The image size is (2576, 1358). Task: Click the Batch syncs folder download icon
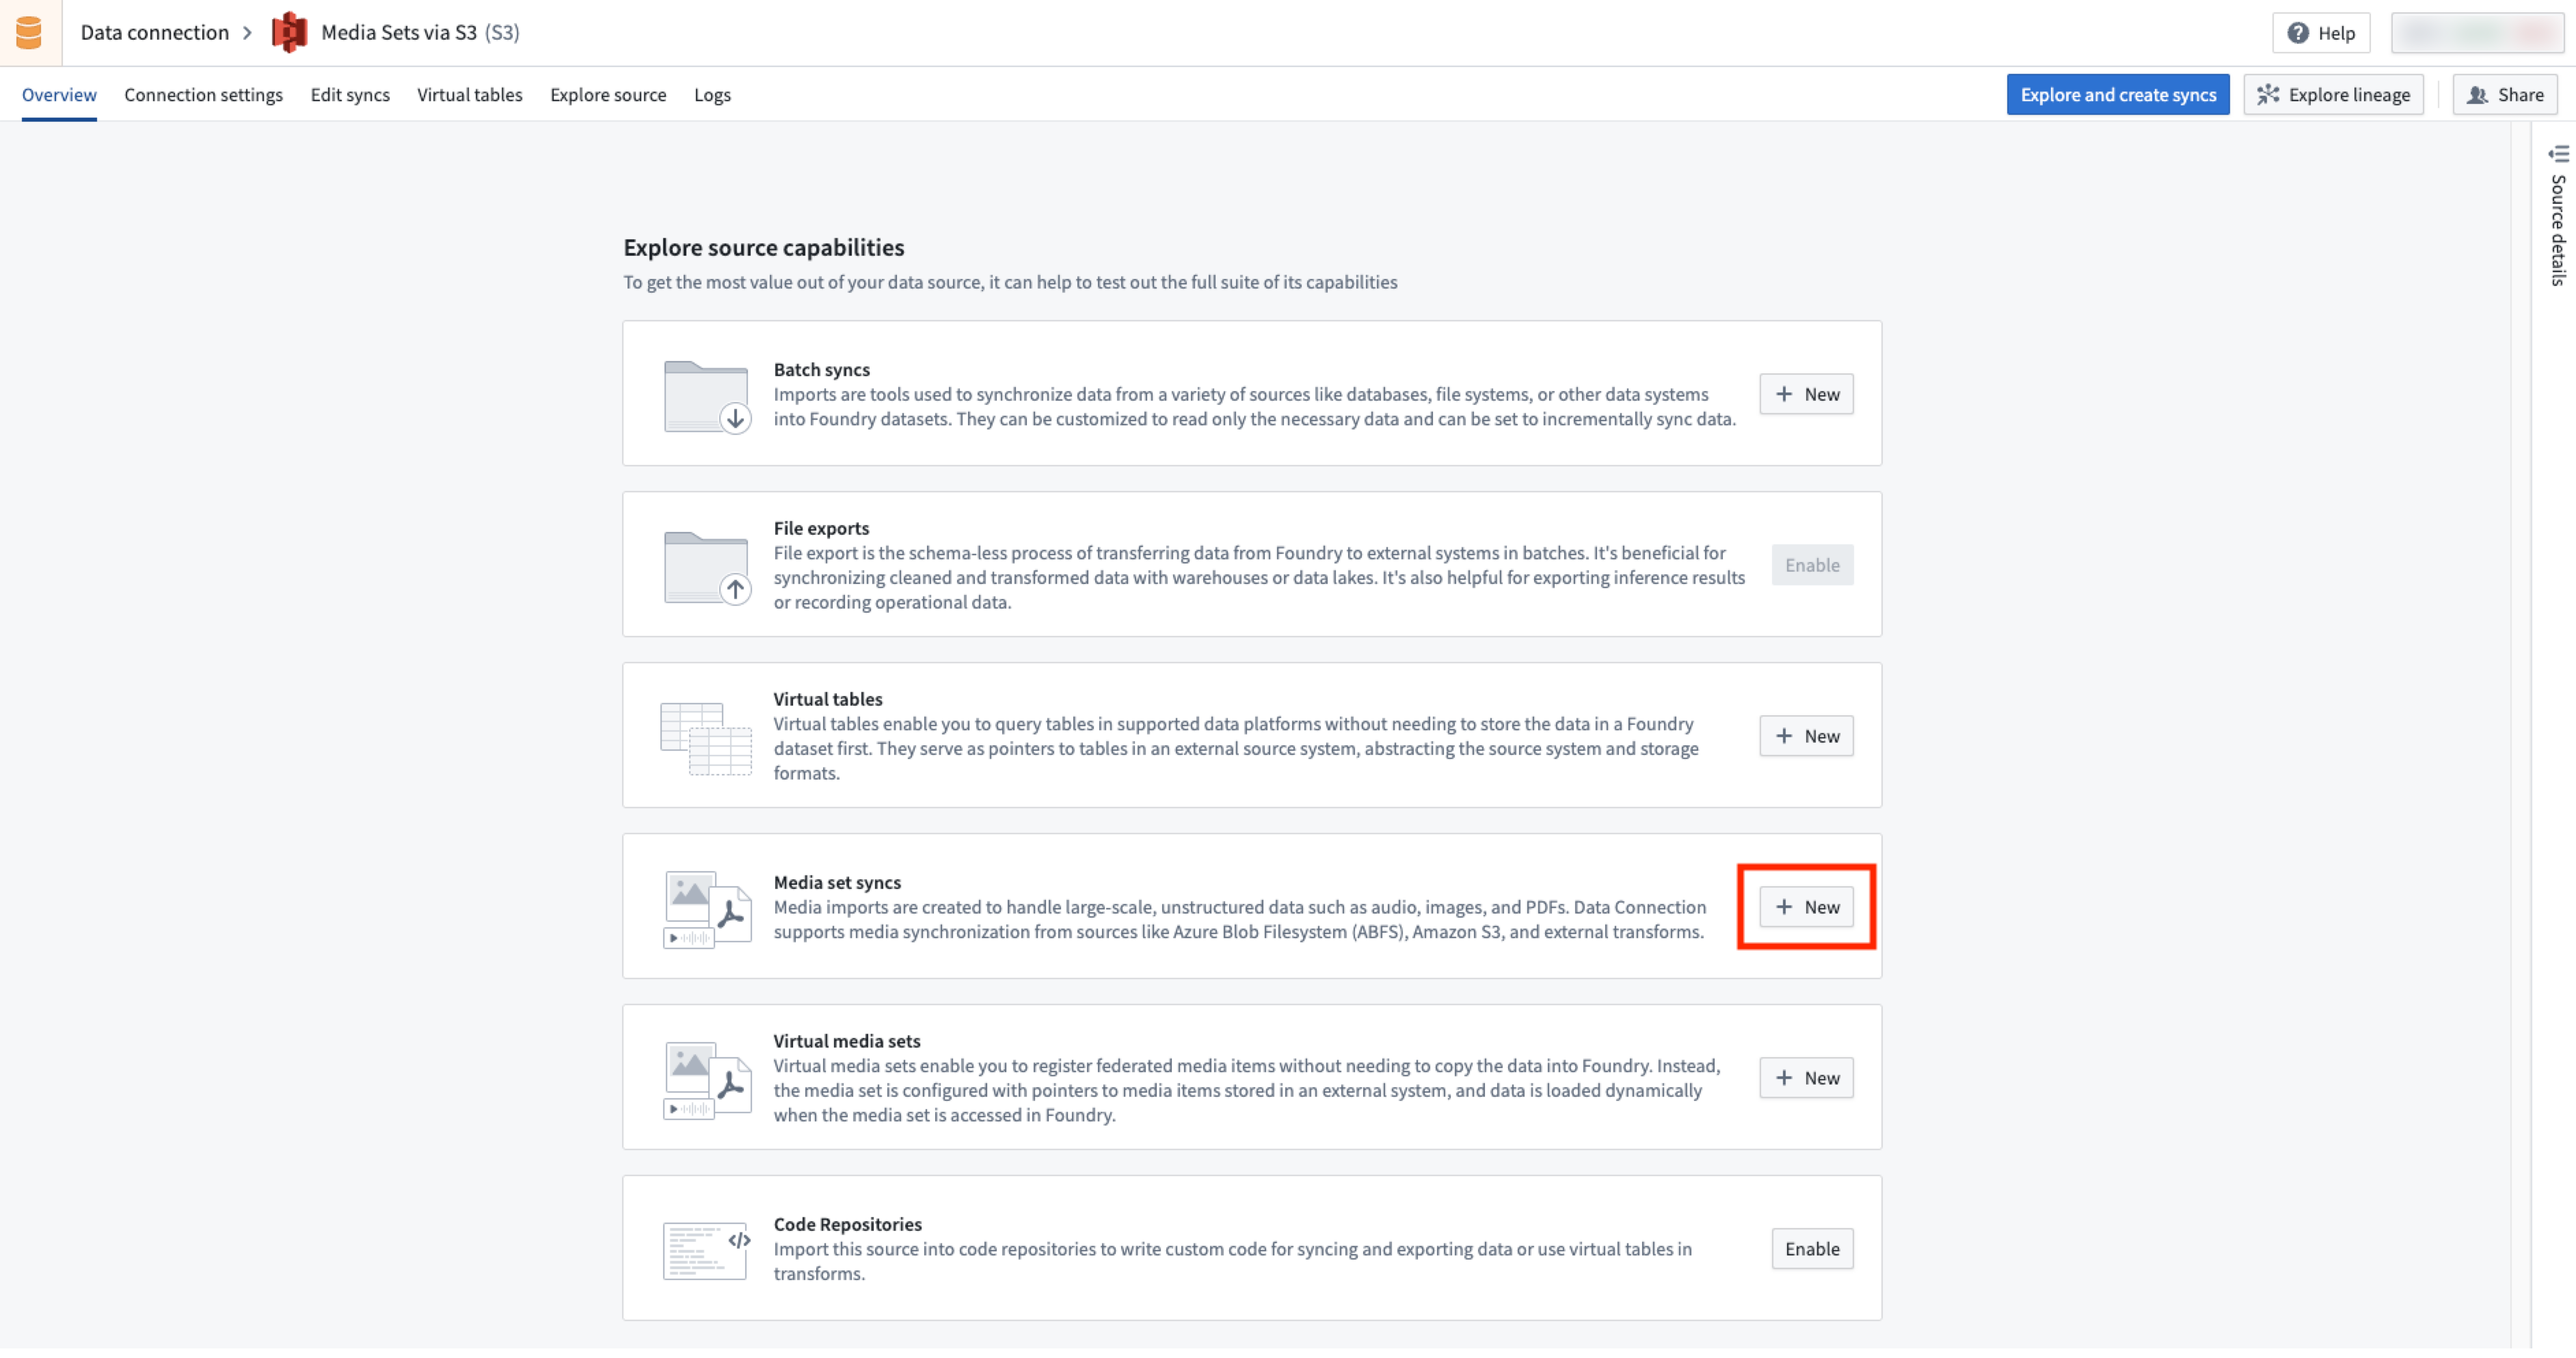click(x=705, y=396)
